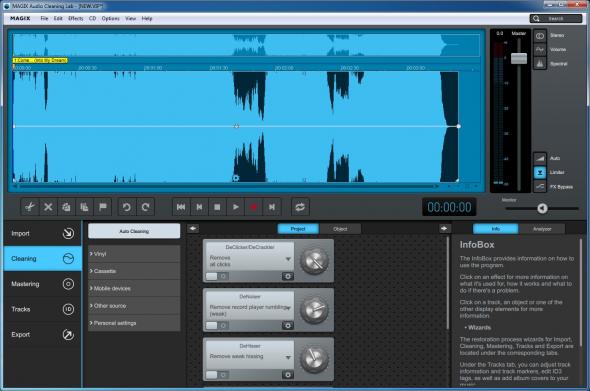Expand Personal settings category
The image size is (590, 391).
pos(134,323)
